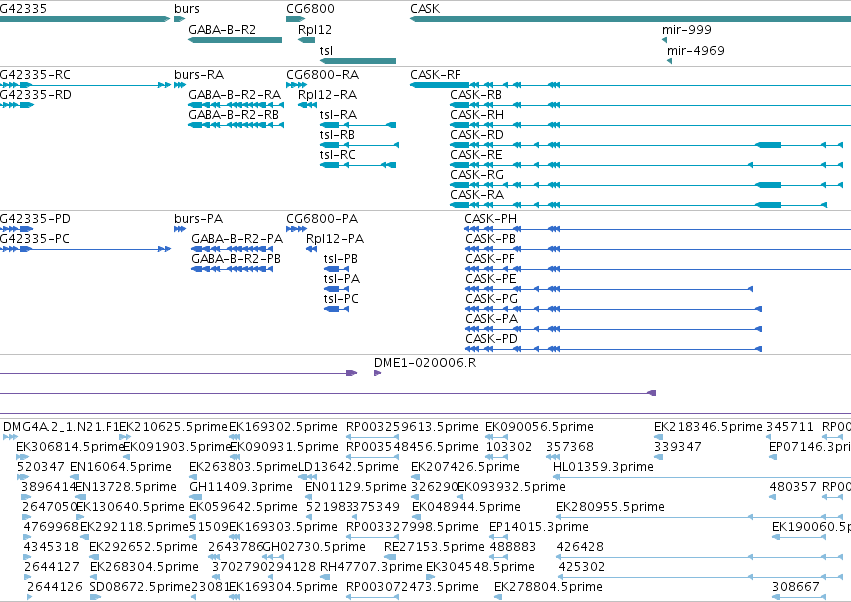The width and height of the screenshot is (851, 602).
Task: Select transcript CASK-RB label
Action: point(476,95)
